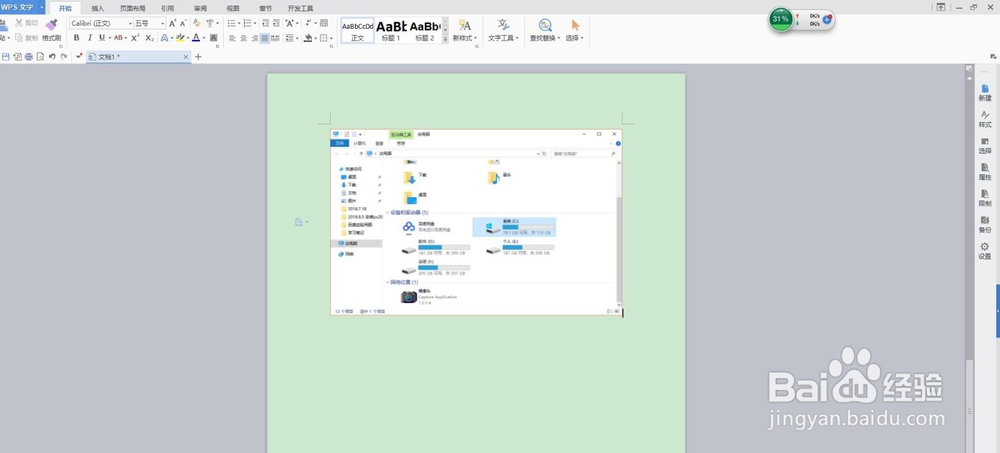
Task: Click the print icon in quick access bar
Action: click(29, 57)
